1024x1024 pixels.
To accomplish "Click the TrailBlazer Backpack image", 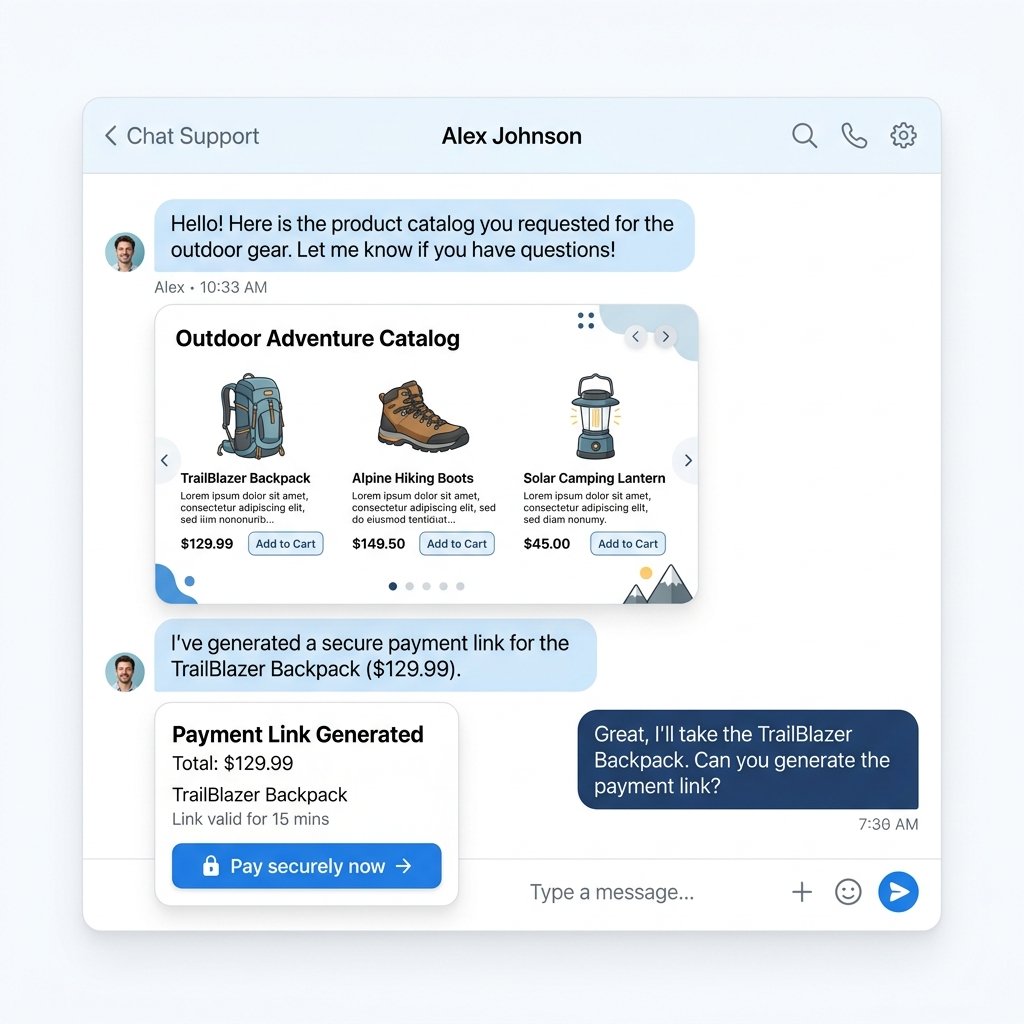I will [252, 416].
